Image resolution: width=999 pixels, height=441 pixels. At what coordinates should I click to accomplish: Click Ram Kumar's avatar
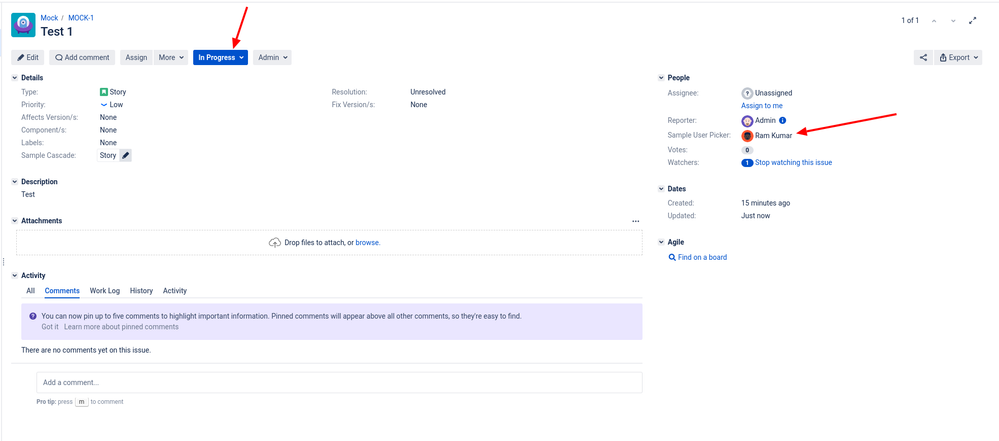click(x=747, y=136)
